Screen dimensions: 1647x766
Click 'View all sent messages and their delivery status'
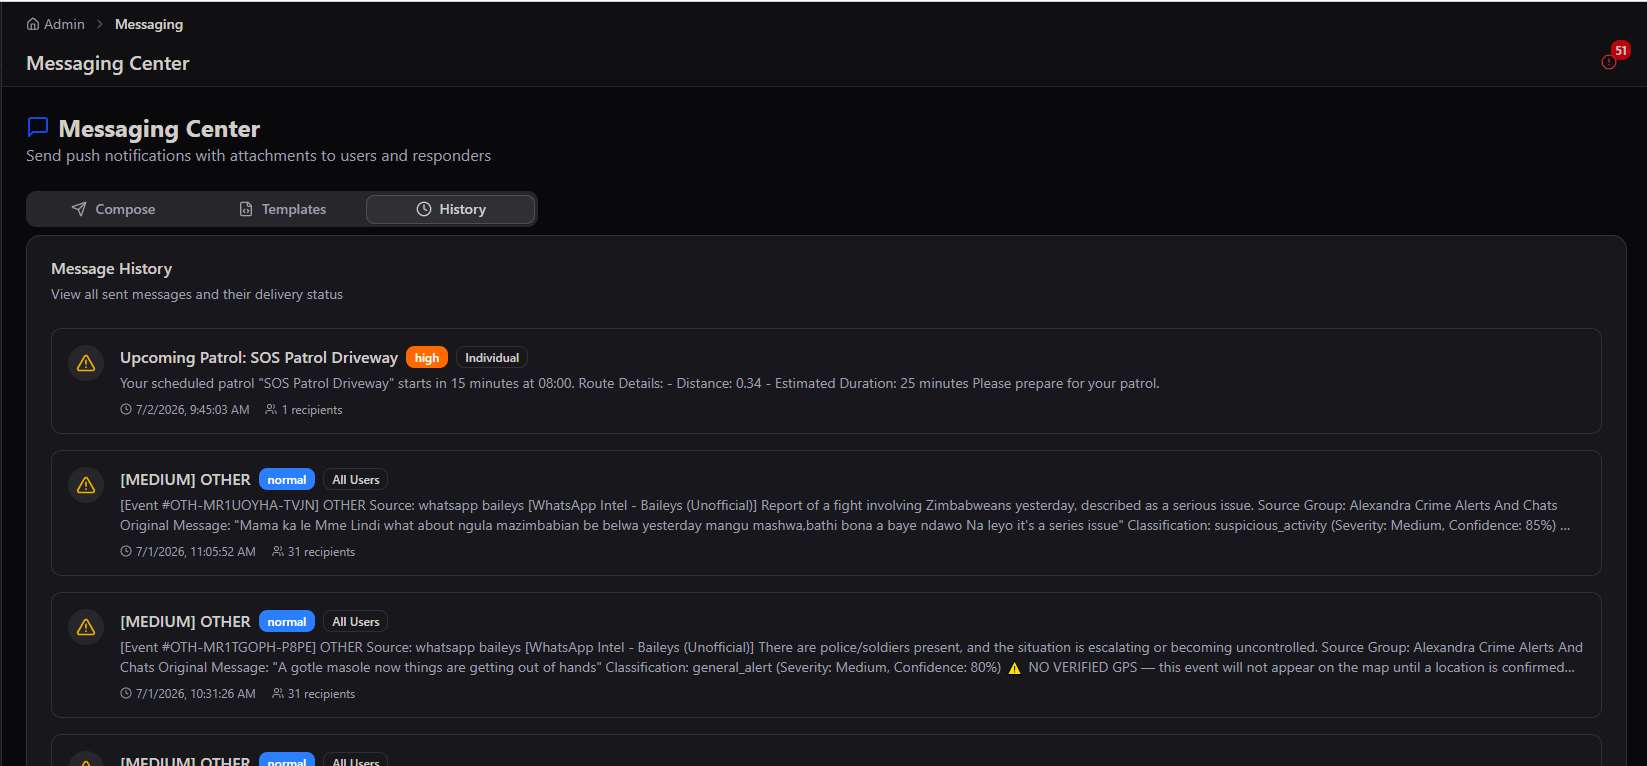tap(197, 295)
